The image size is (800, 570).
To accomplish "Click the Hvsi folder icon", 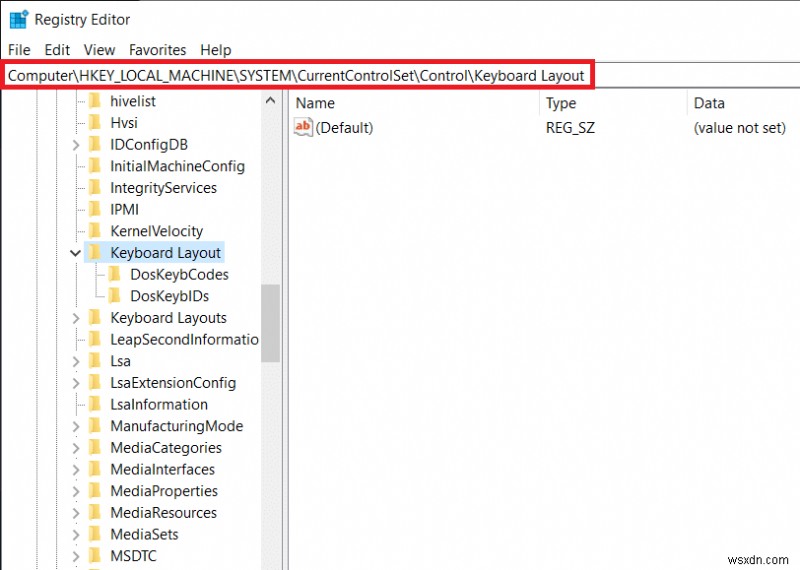I will tap(95, 122).
